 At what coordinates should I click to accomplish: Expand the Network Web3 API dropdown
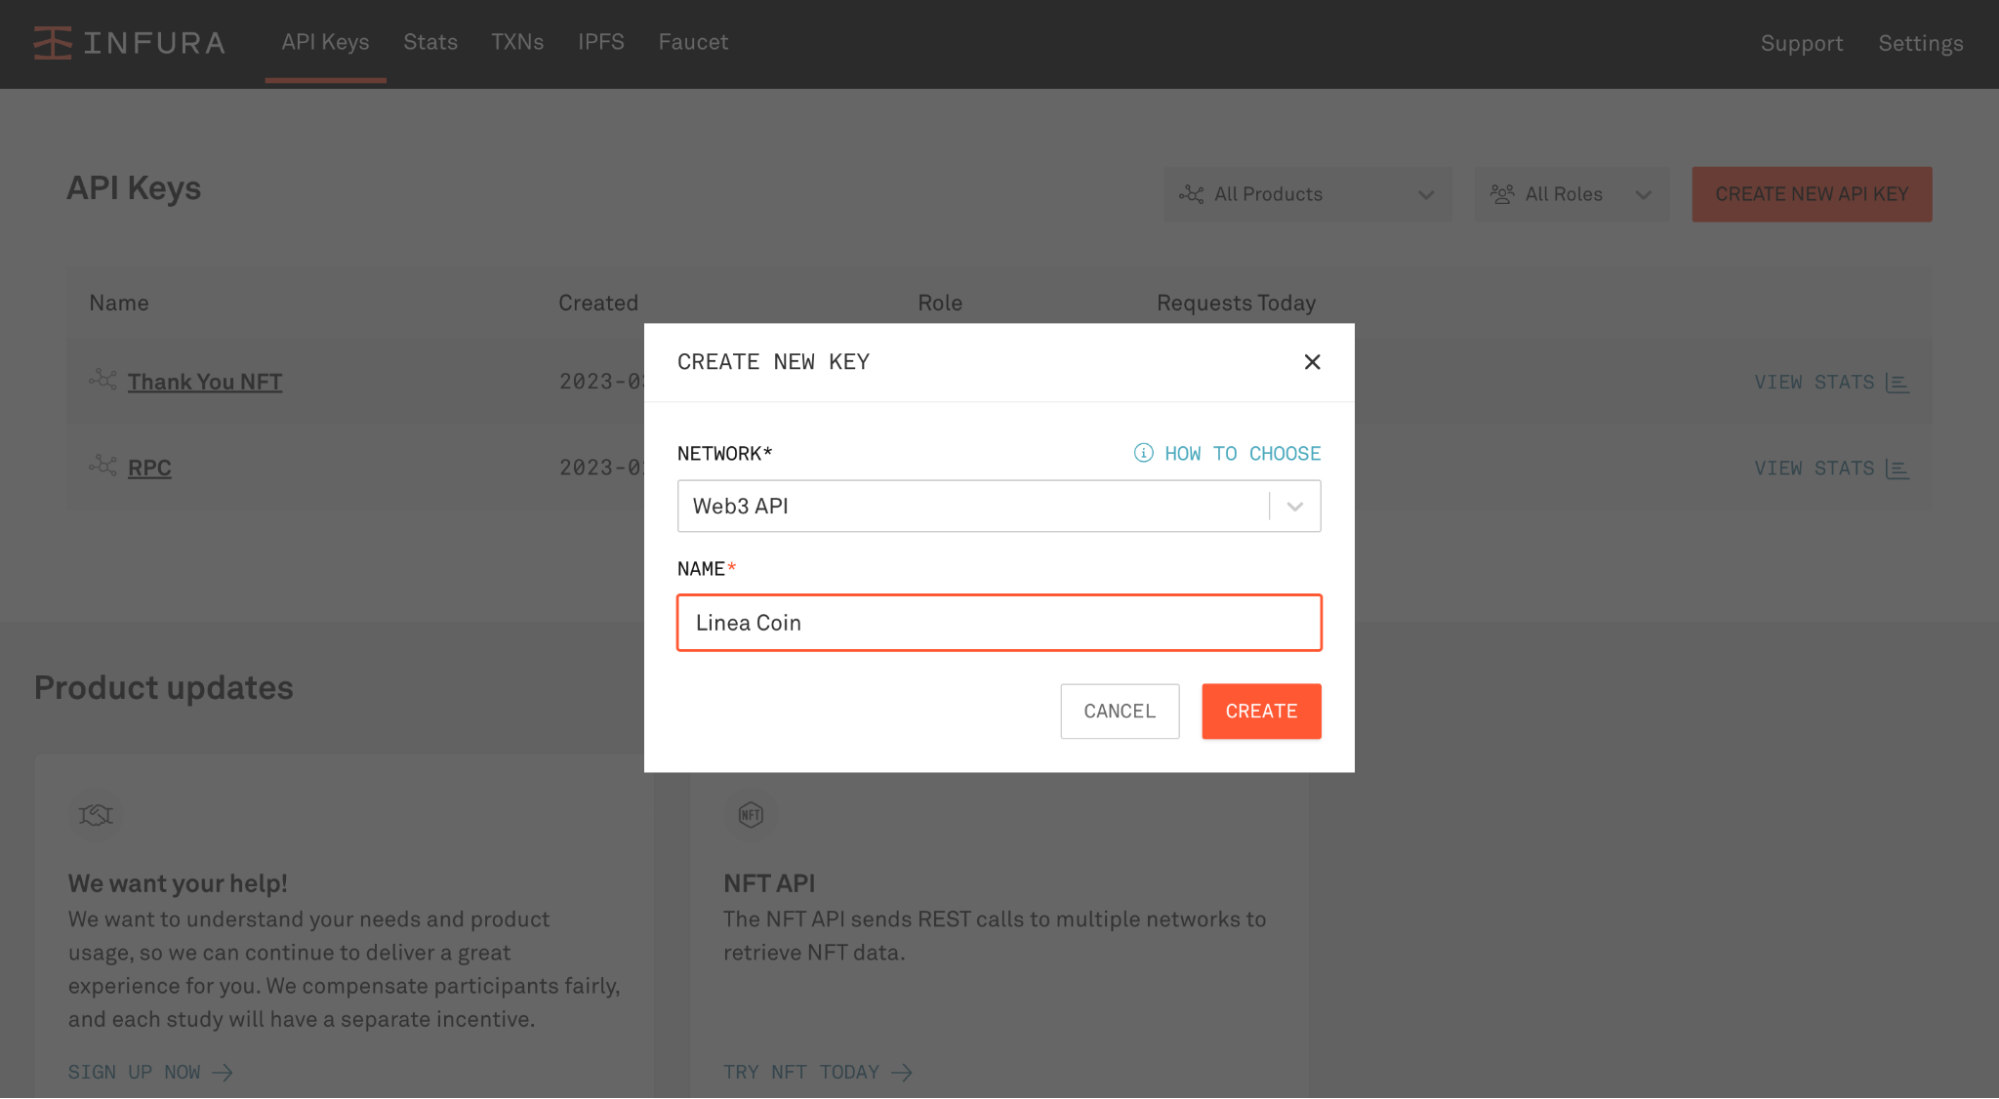coord(1294,507)
